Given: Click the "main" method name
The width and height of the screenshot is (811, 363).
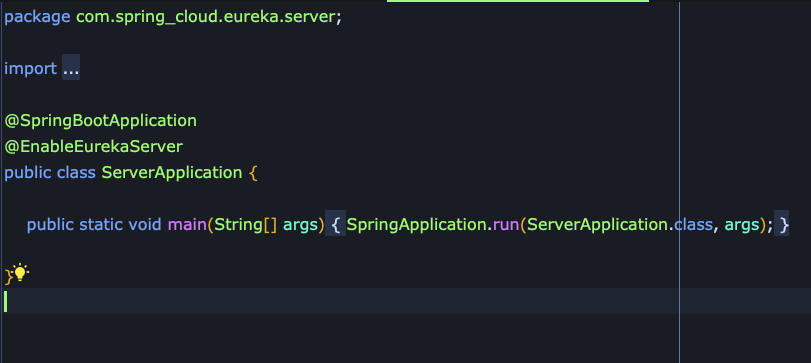Looking at the screenshot, I should pos(187,224).
